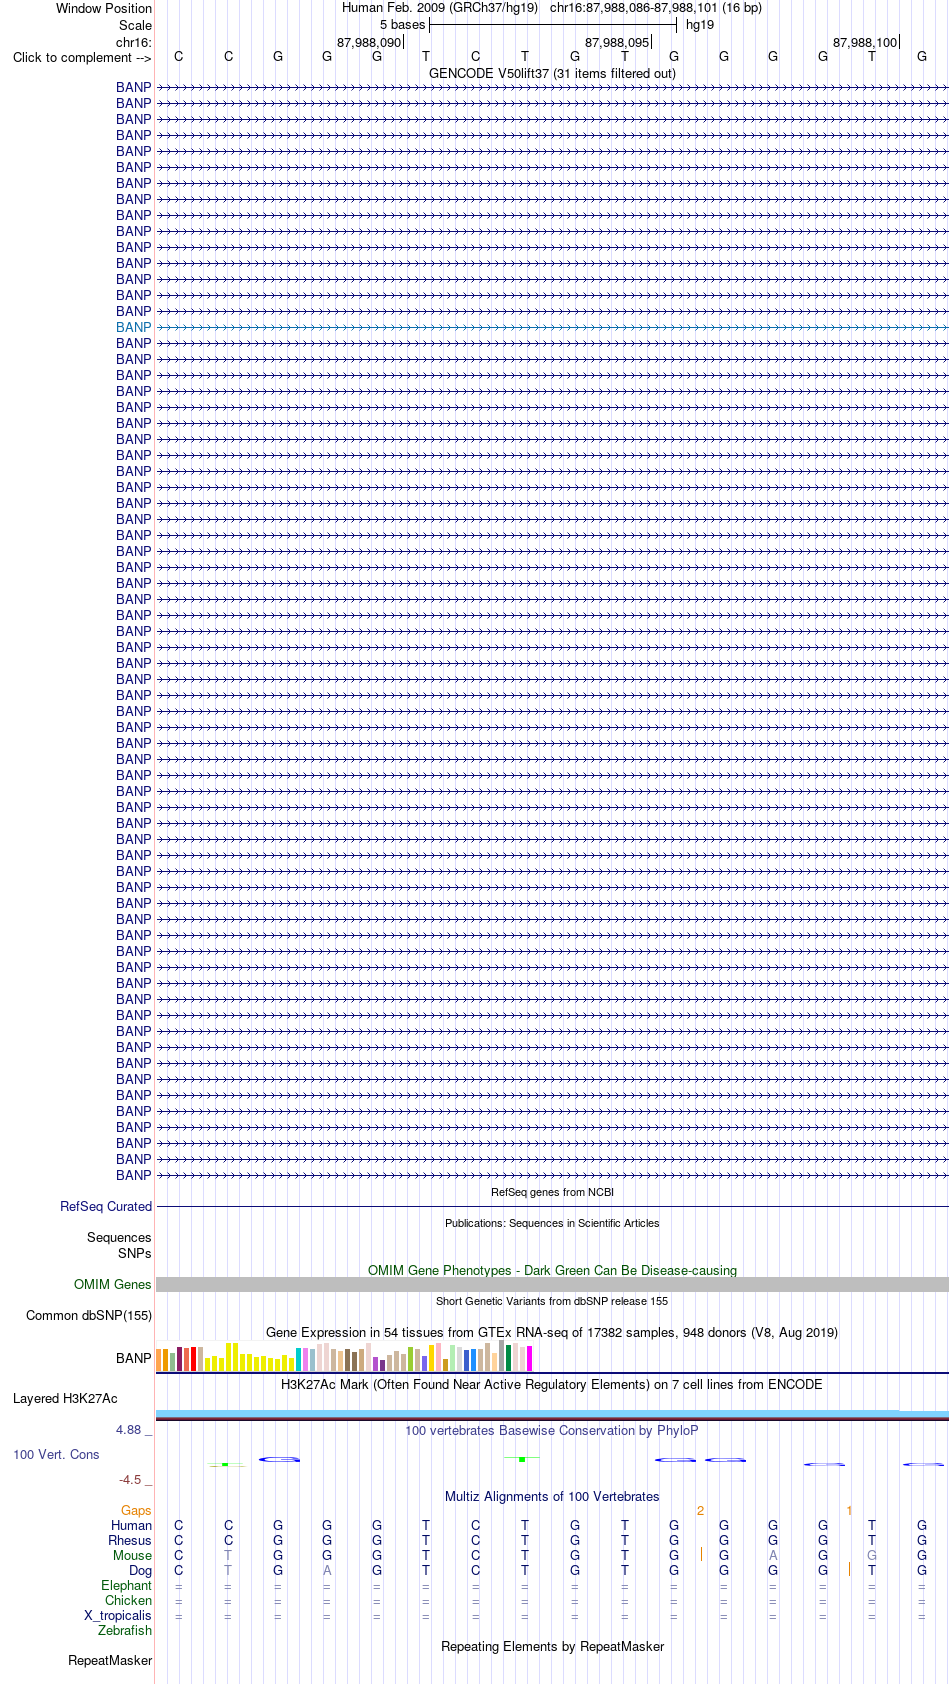Click the '100 Vert. Cons' track label
This screenshot has width=950, height=1684.
pyautogui.click(x=56, y=1455)
